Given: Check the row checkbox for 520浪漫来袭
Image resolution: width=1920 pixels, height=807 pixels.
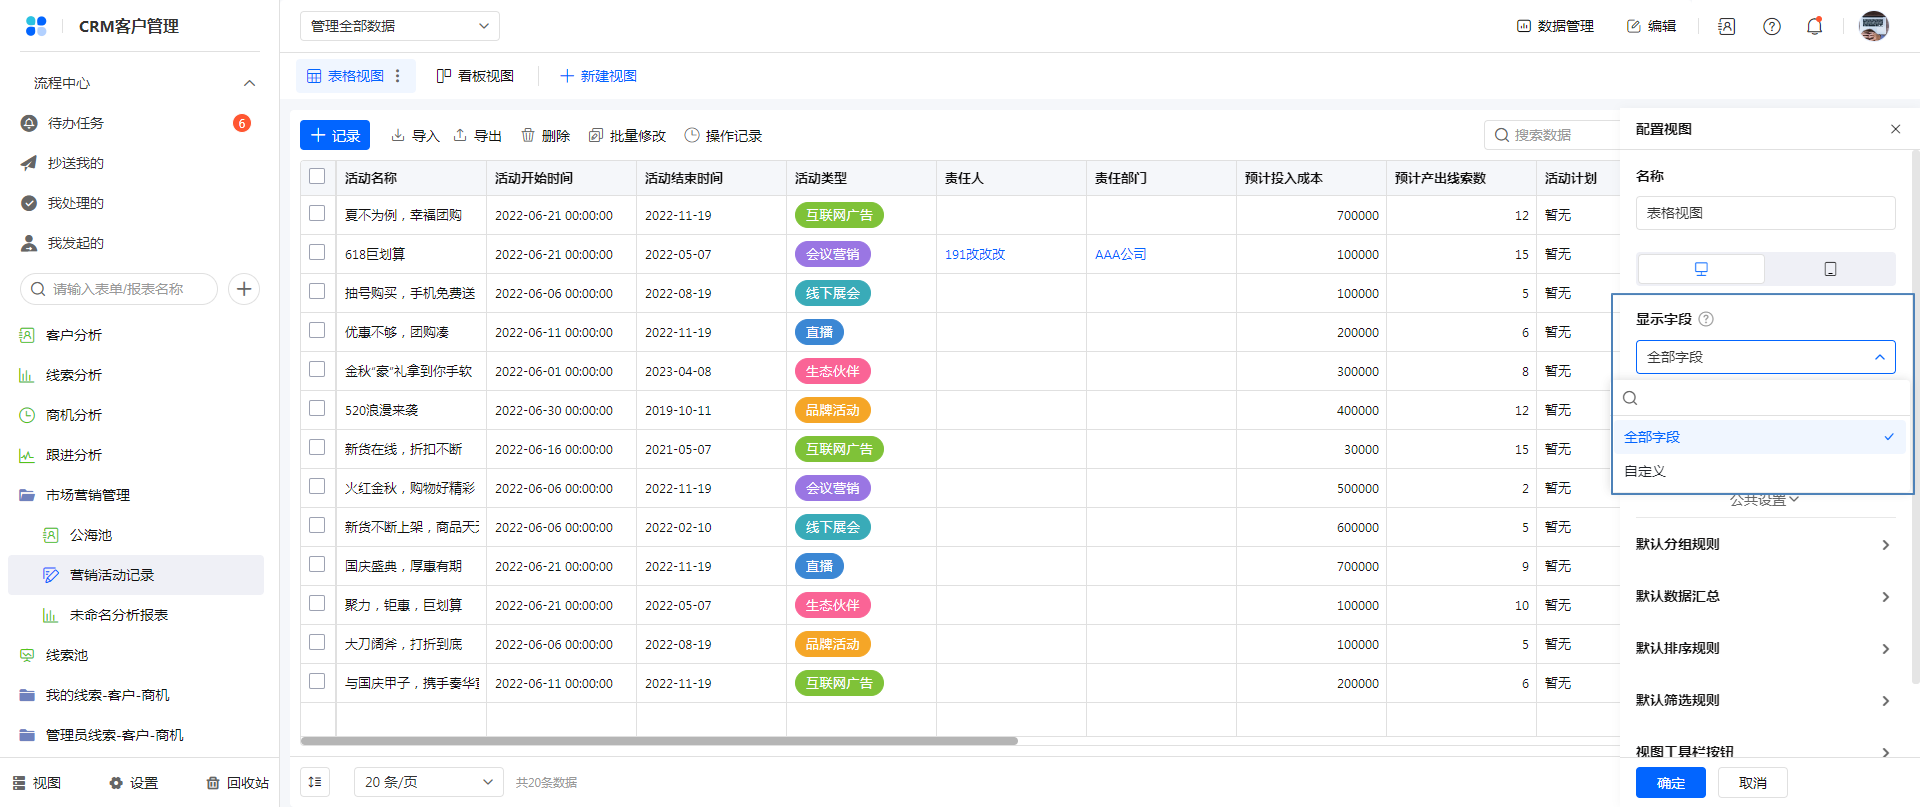Looking at the screenshot, I should 317,409.
